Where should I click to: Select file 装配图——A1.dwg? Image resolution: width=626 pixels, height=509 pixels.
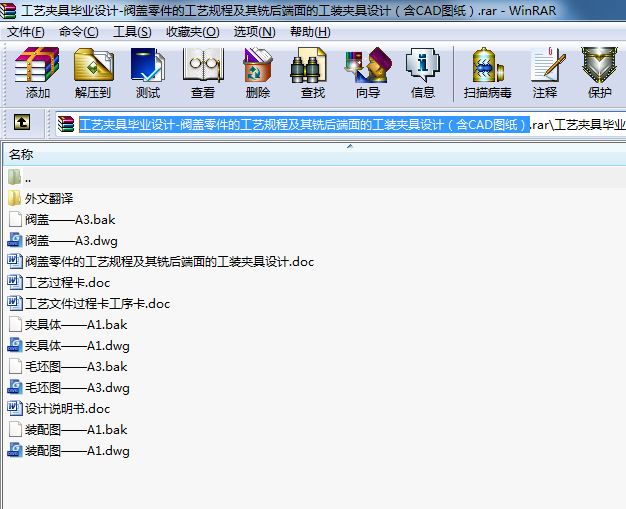point(77,450)
